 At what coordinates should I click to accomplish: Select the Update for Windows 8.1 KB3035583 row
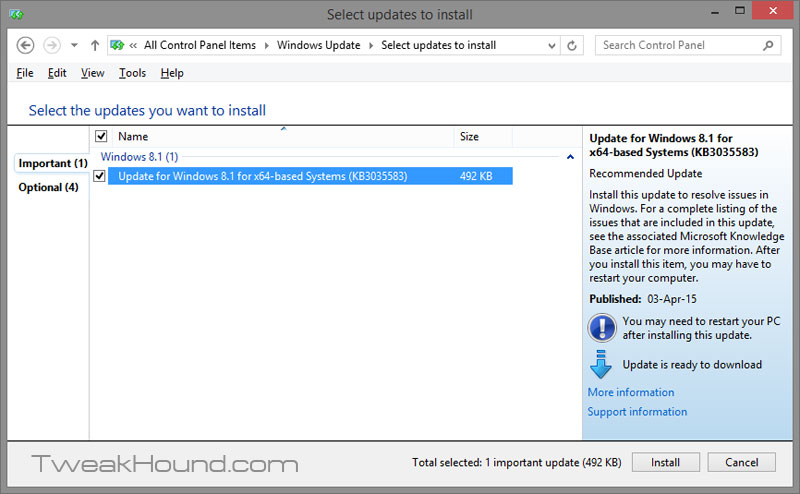[x=310, y=176]
